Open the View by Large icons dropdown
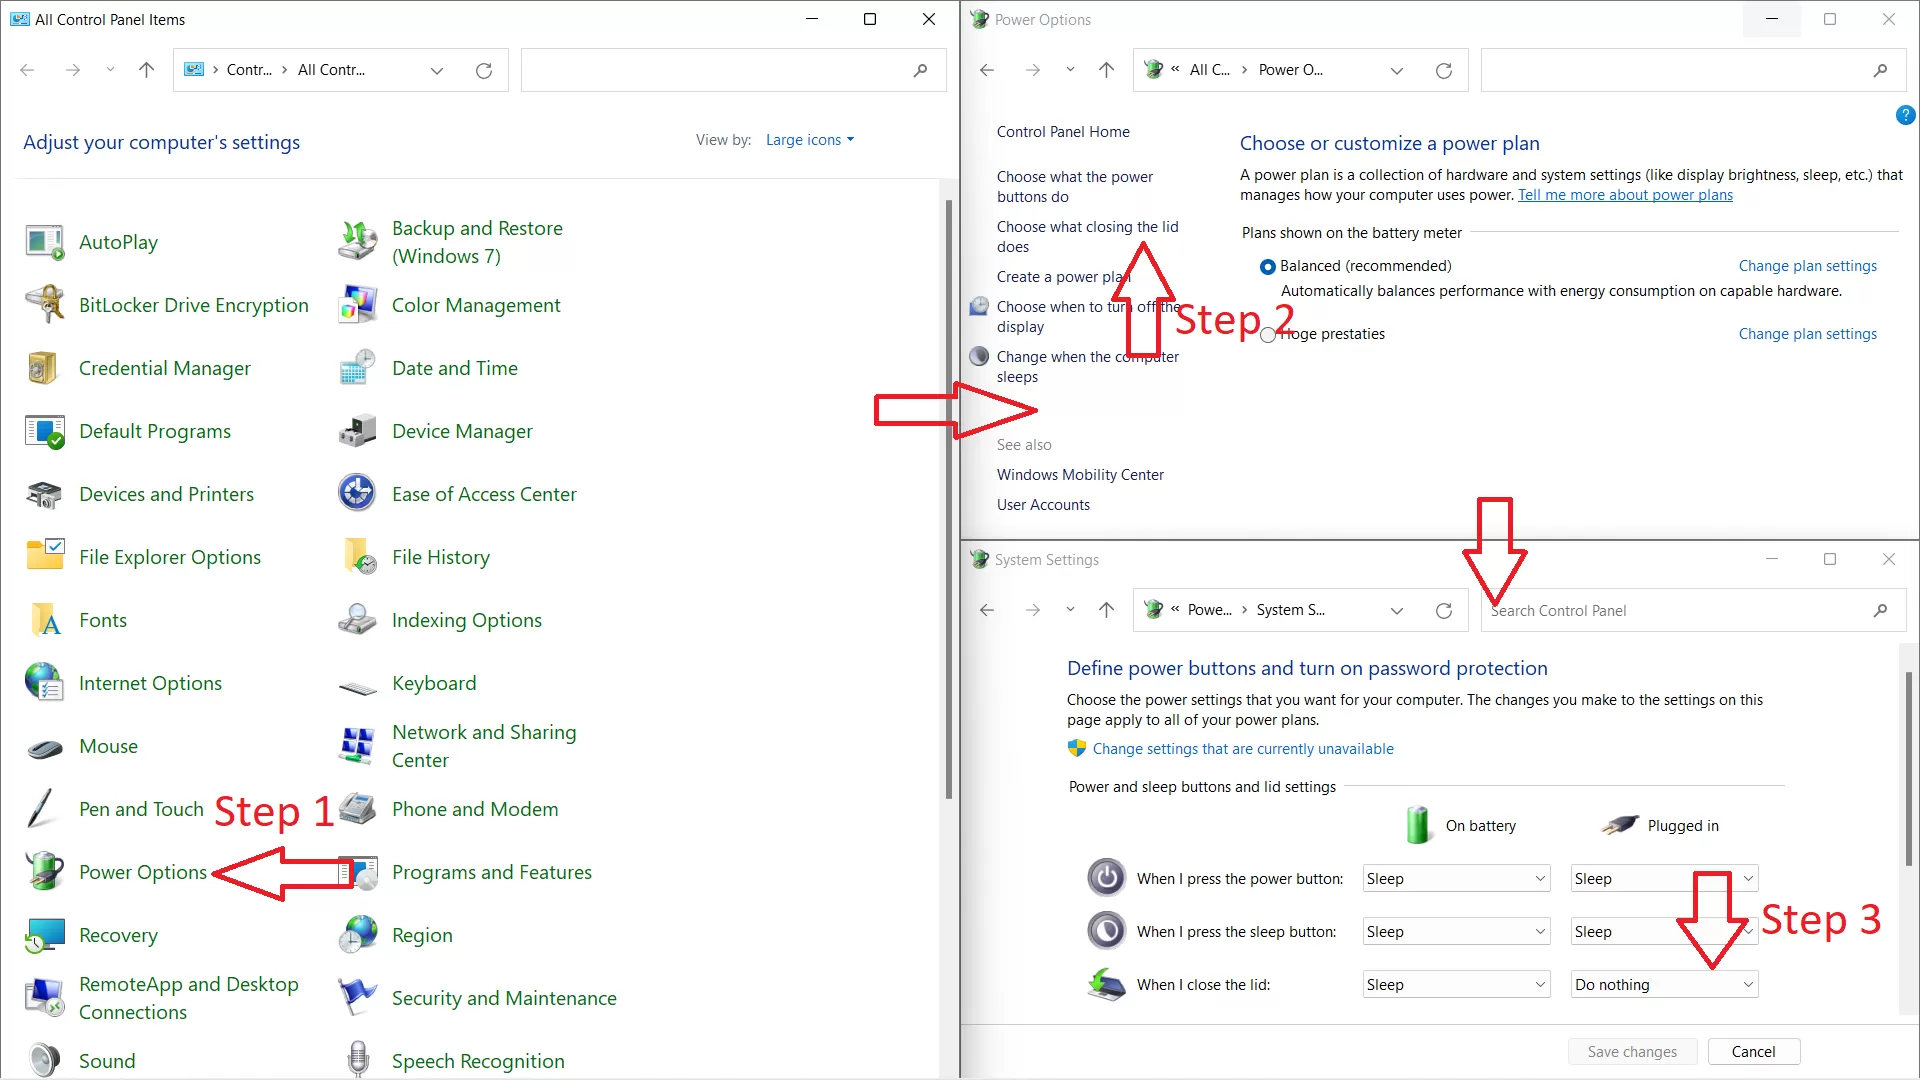The height and width of the screenshot is (1080, 1920). 810,140
